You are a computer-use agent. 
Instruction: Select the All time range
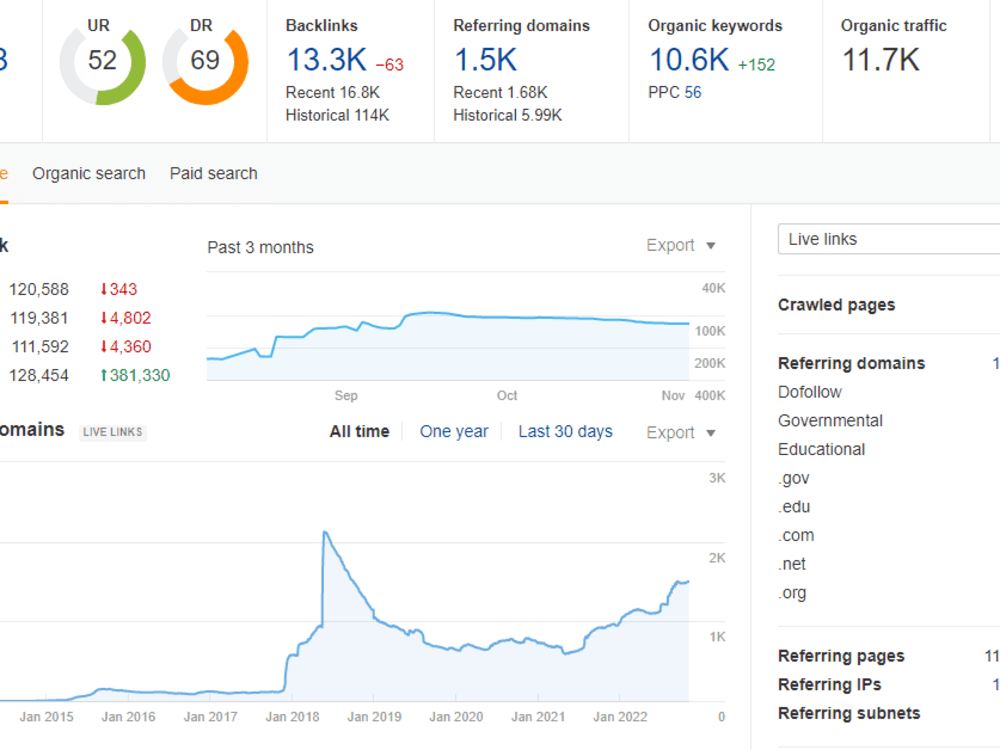[x=359, y=432]
